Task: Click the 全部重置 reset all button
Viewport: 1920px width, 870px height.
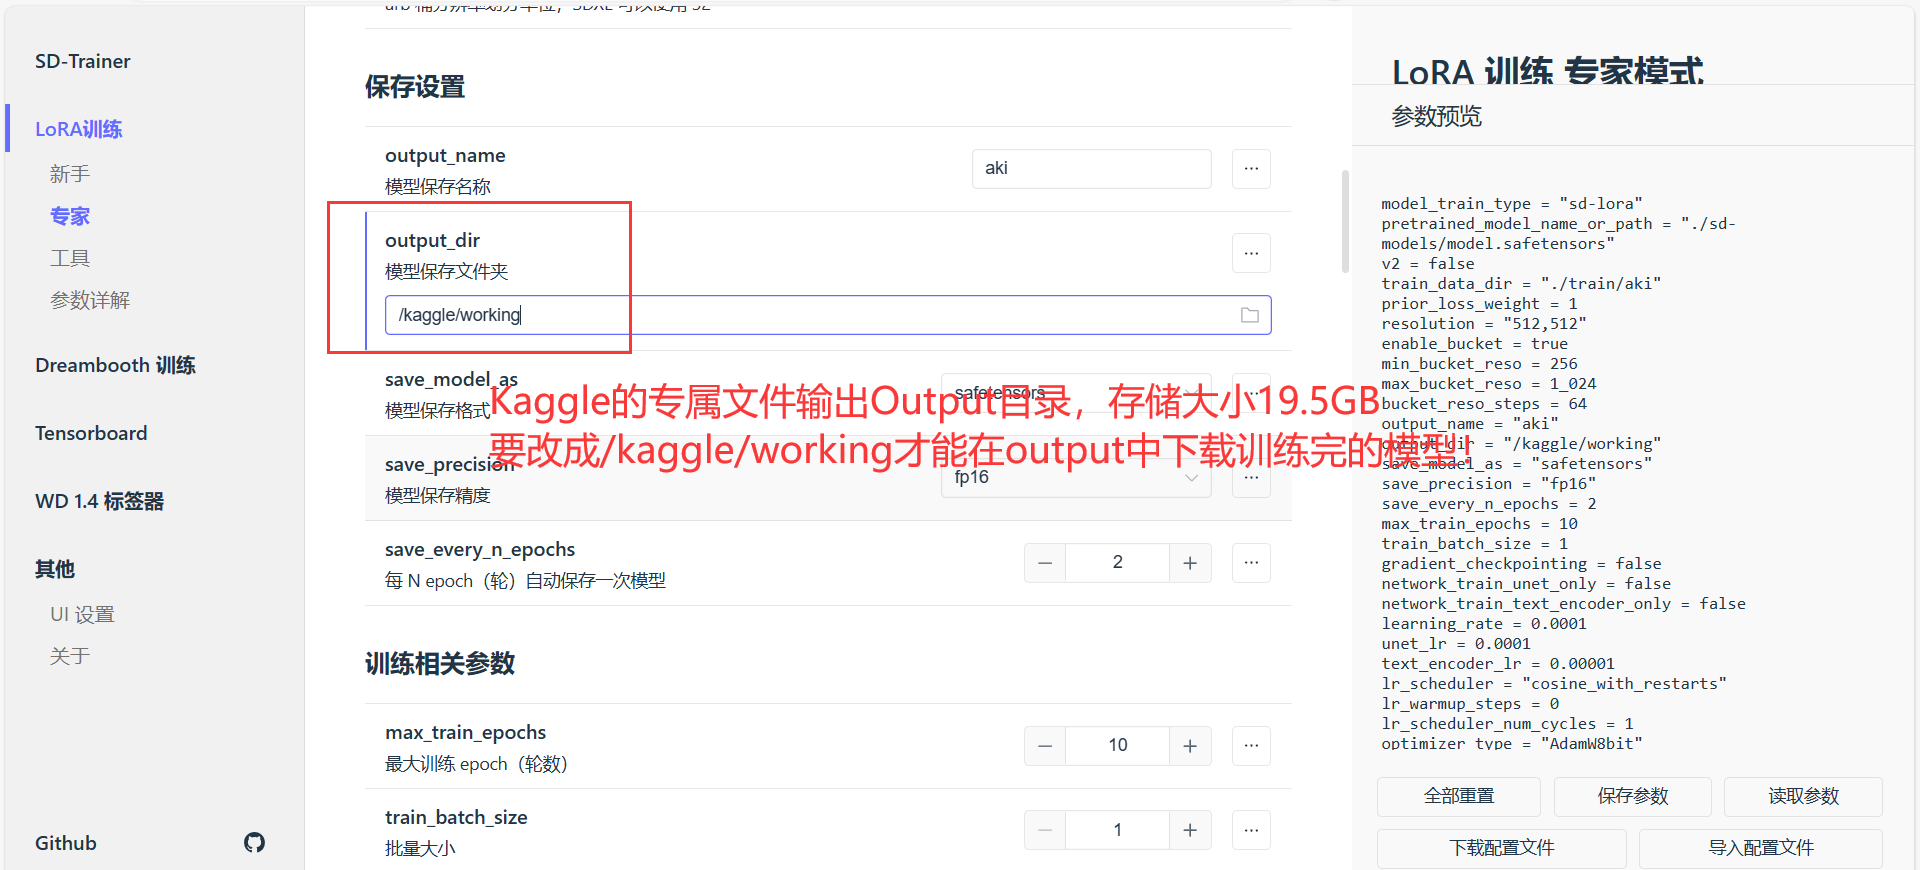Action: coord(1458,796)
